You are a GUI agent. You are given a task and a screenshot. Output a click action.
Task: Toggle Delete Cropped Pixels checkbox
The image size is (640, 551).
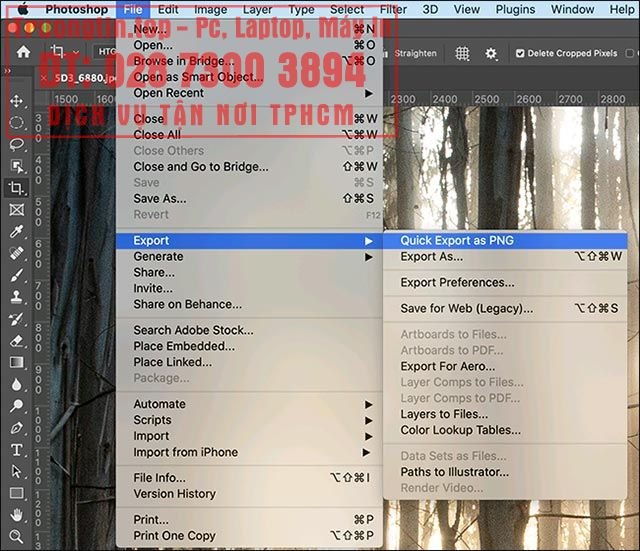pyautogui.click(x=520, y=53)
